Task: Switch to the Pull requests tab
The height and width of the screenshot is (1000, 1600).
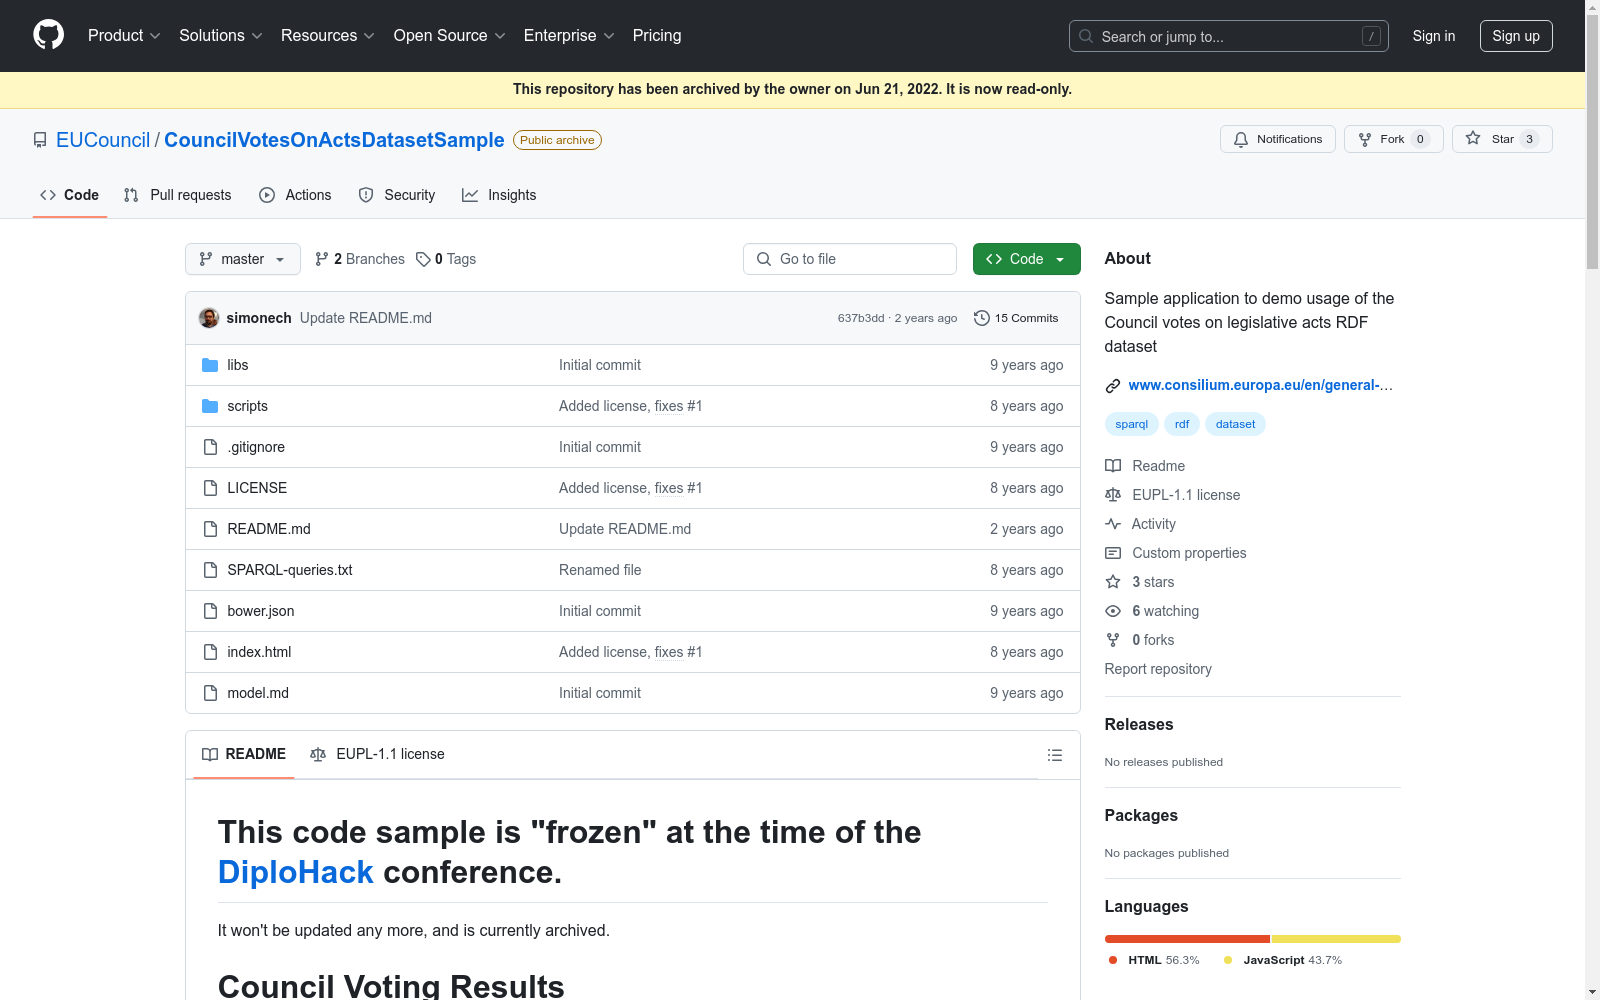Action: coord(177,195)
